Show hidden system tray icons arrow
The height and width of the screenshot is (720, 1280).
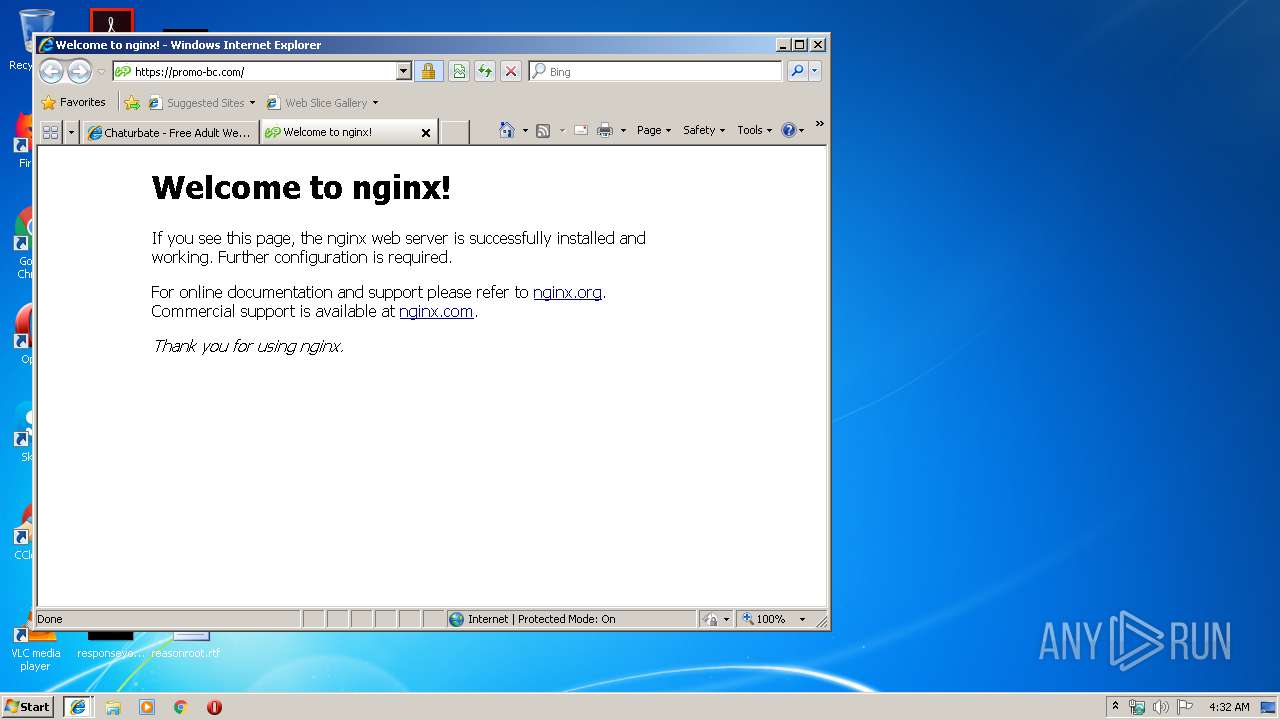[x=1116, y=706]
